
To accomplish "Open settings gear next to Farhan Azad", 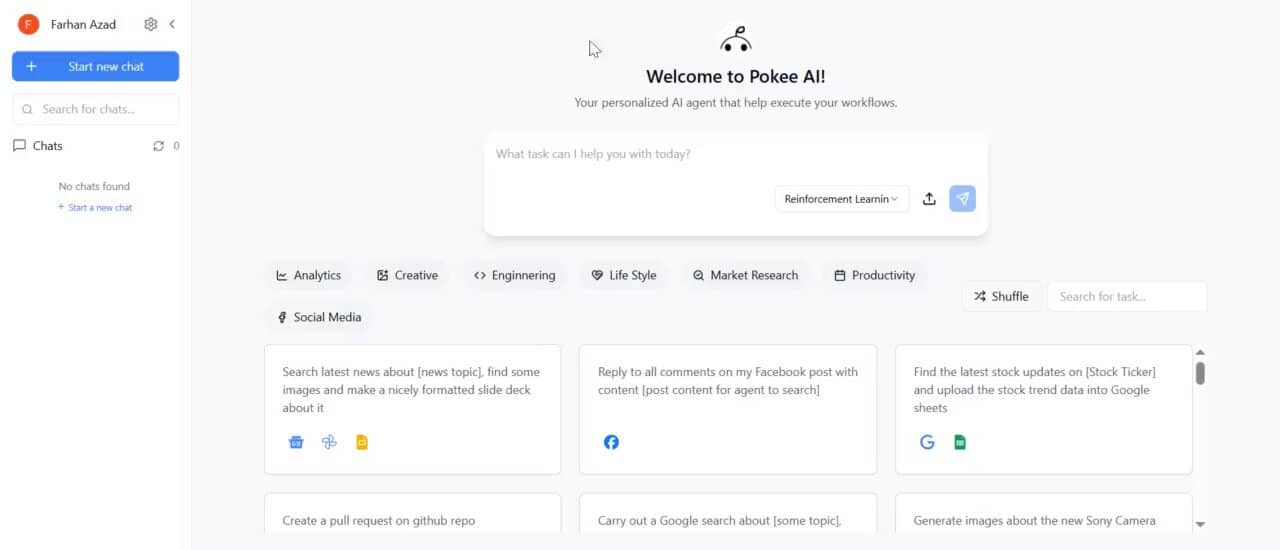I will click(151, 24).
